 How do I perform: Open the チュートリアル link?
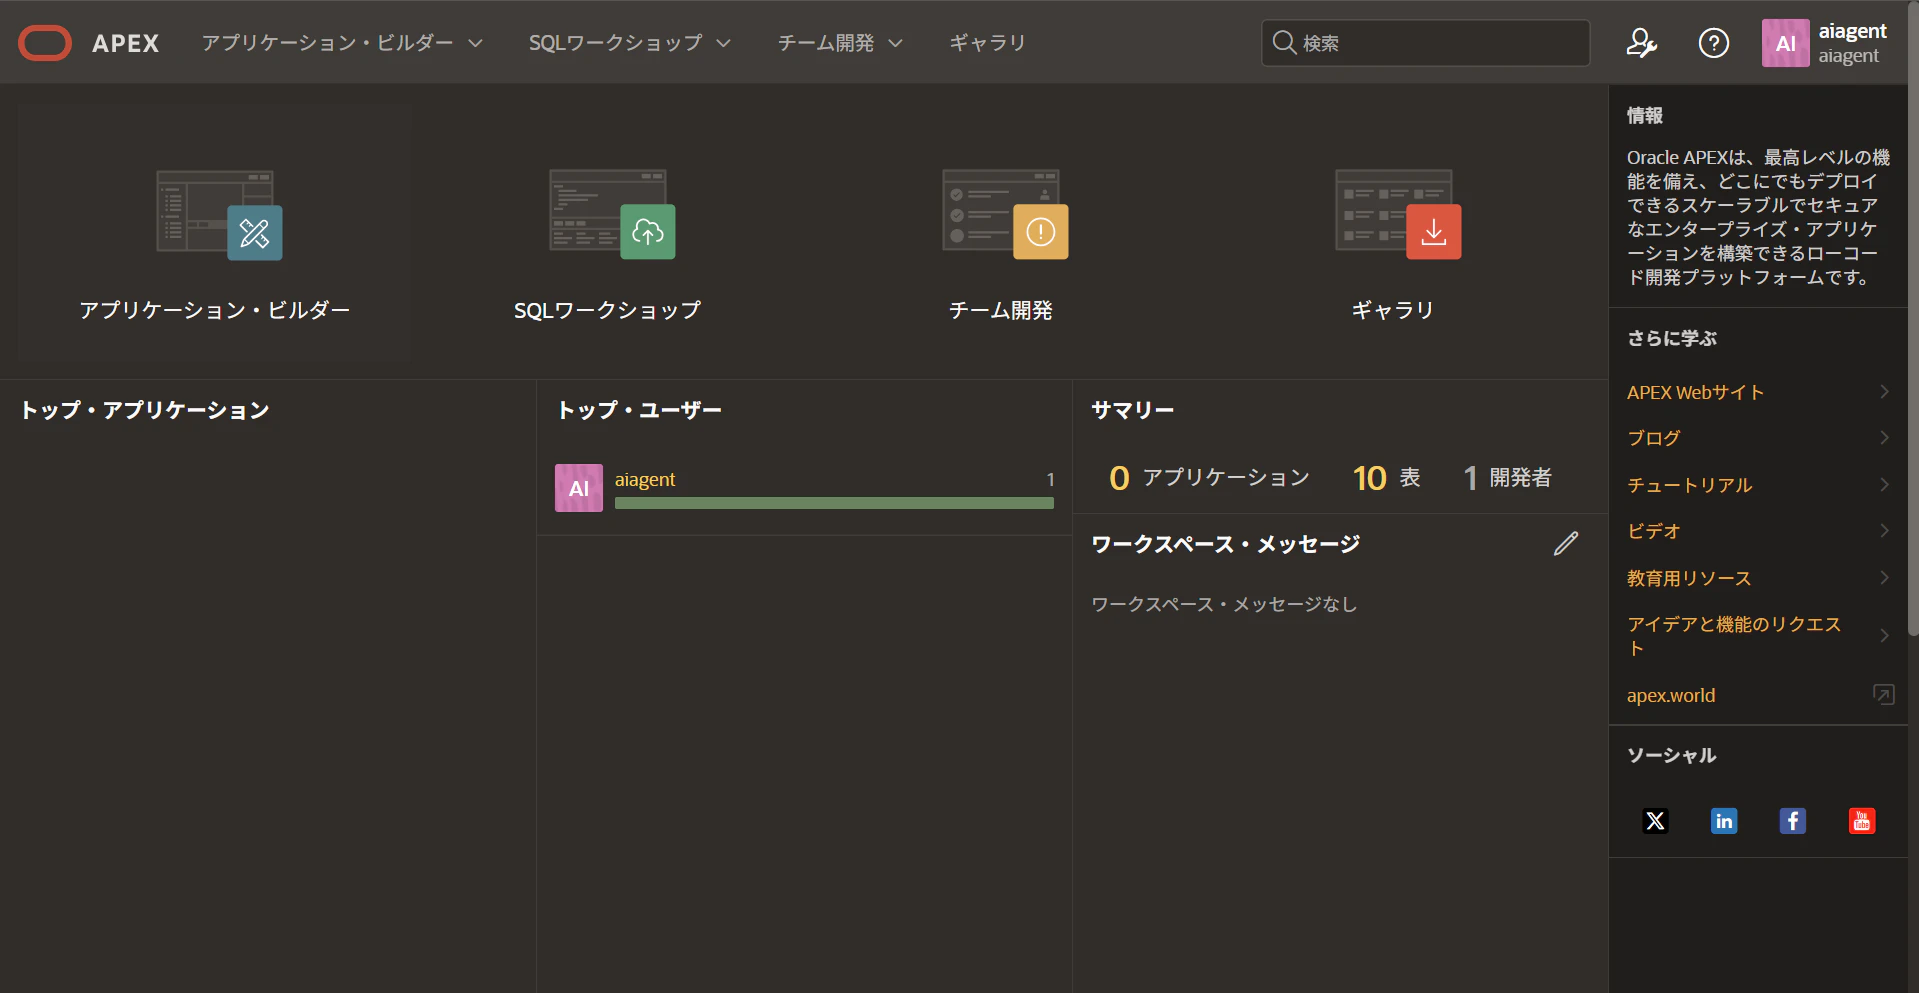coord(1689,485)
